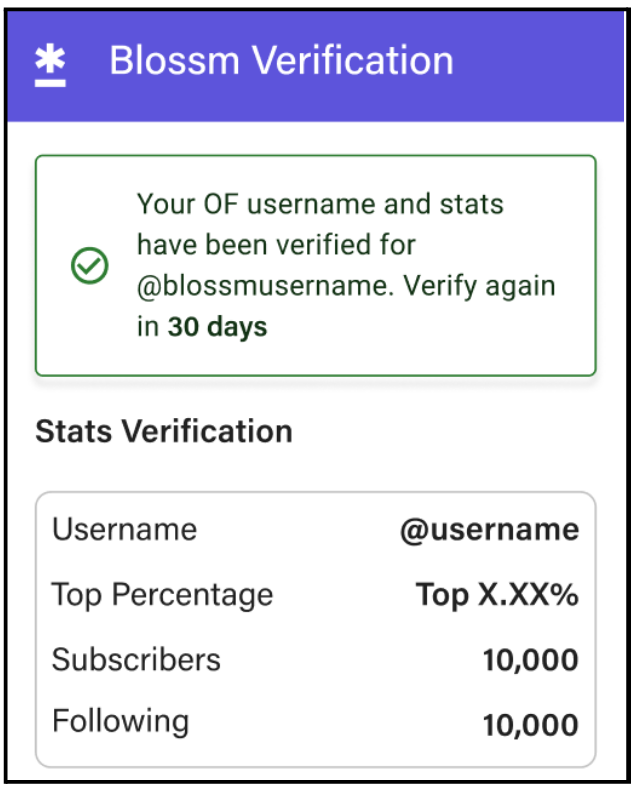Click the Subscribers count 10,000
The image size is (634, 790).
pyautogui.click(x=531, y=661)
